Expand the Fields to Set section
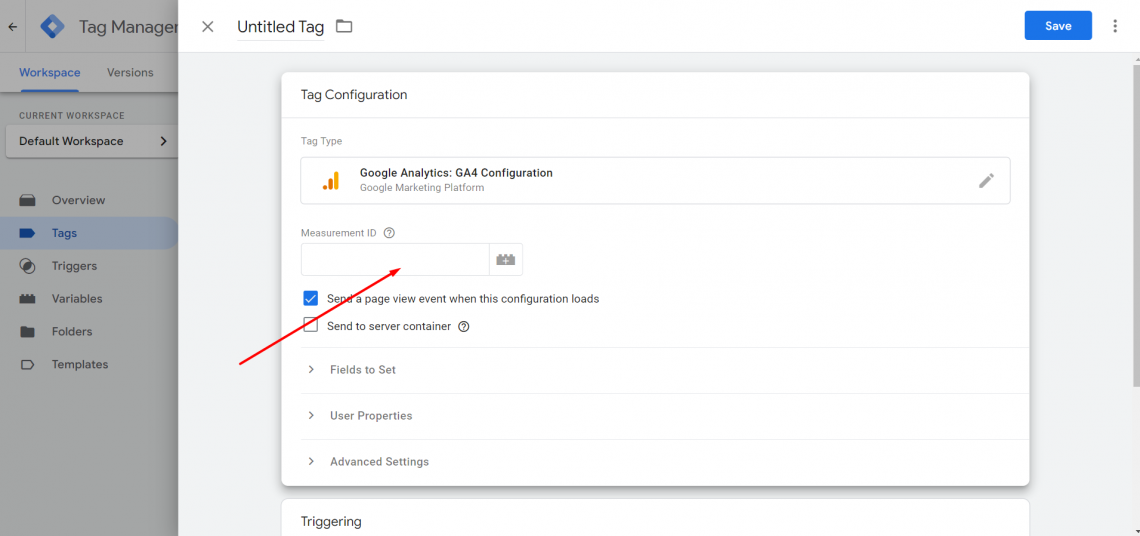 point(665,369)
